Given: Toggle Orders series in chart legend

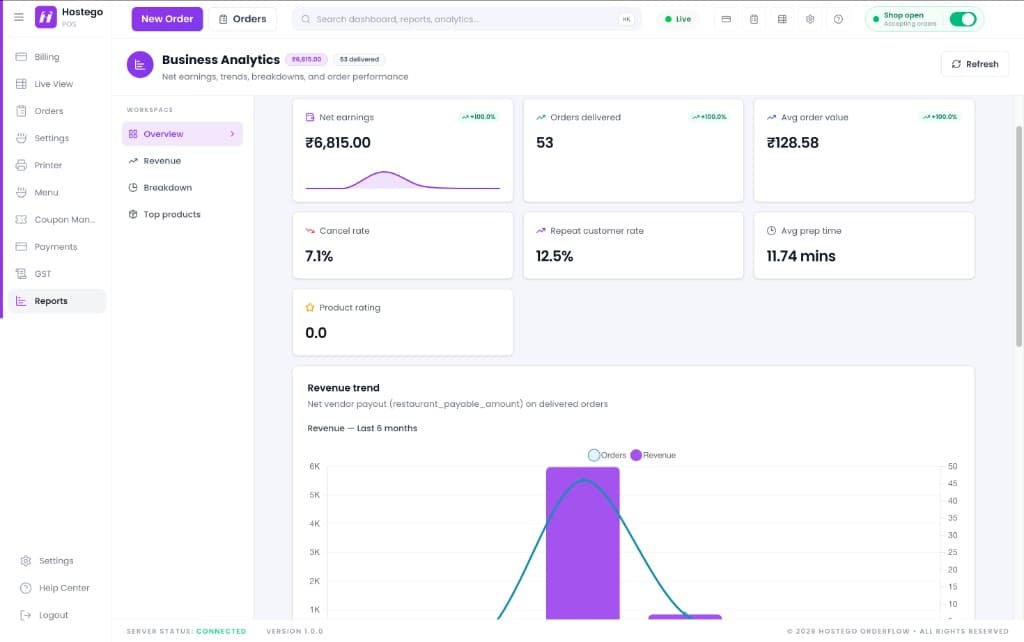Looking at the screenshot, I should click(x=607, y=455).
